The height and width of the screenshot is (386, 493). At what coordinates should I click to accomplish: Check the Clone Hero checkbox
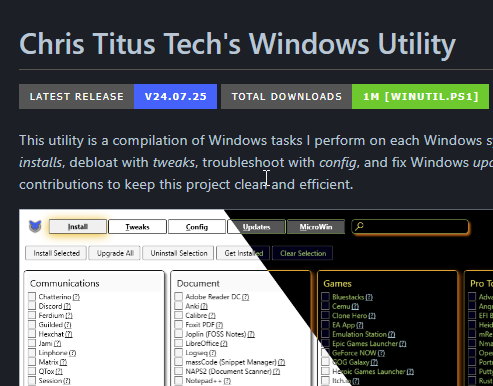click(326, 315)
